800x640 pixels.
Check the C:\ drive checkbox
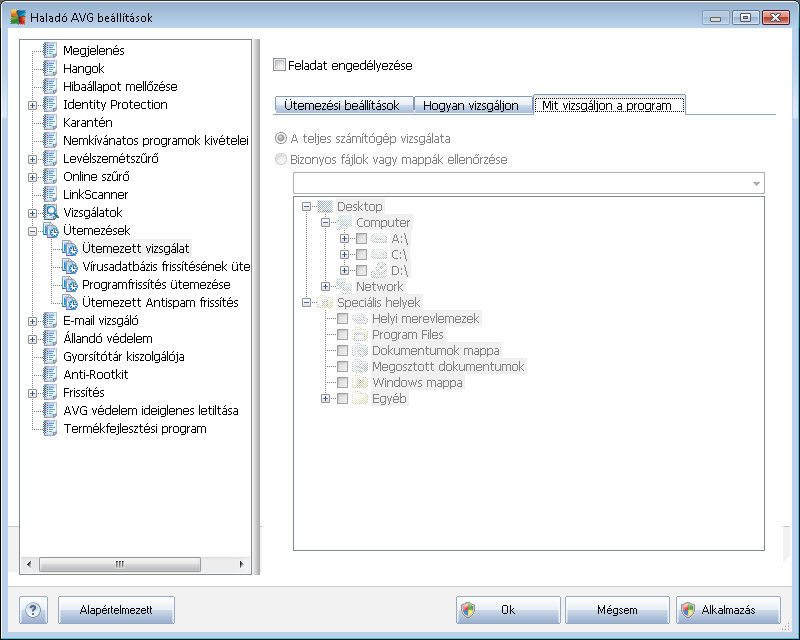click(361, 254)
